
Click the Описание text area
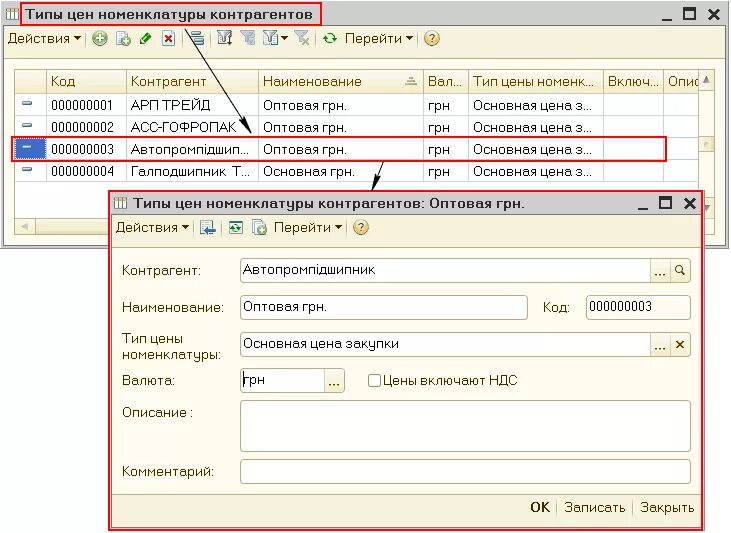465,426
